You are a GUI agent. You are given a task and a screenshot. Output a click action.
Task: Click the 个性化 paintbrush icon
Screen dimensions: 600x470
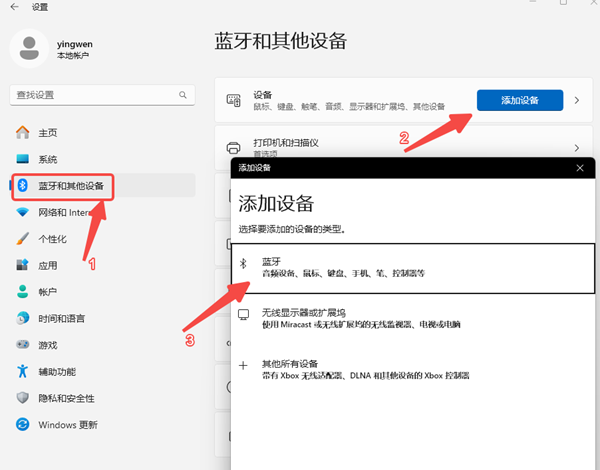point(22,239)
